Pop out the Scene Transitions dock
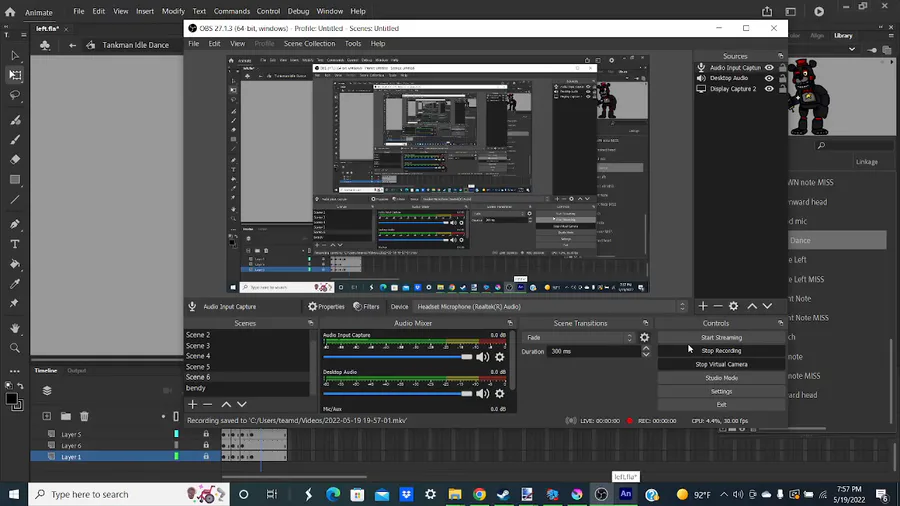The height and width of the screenshot is (506, 900). (645, 323)
